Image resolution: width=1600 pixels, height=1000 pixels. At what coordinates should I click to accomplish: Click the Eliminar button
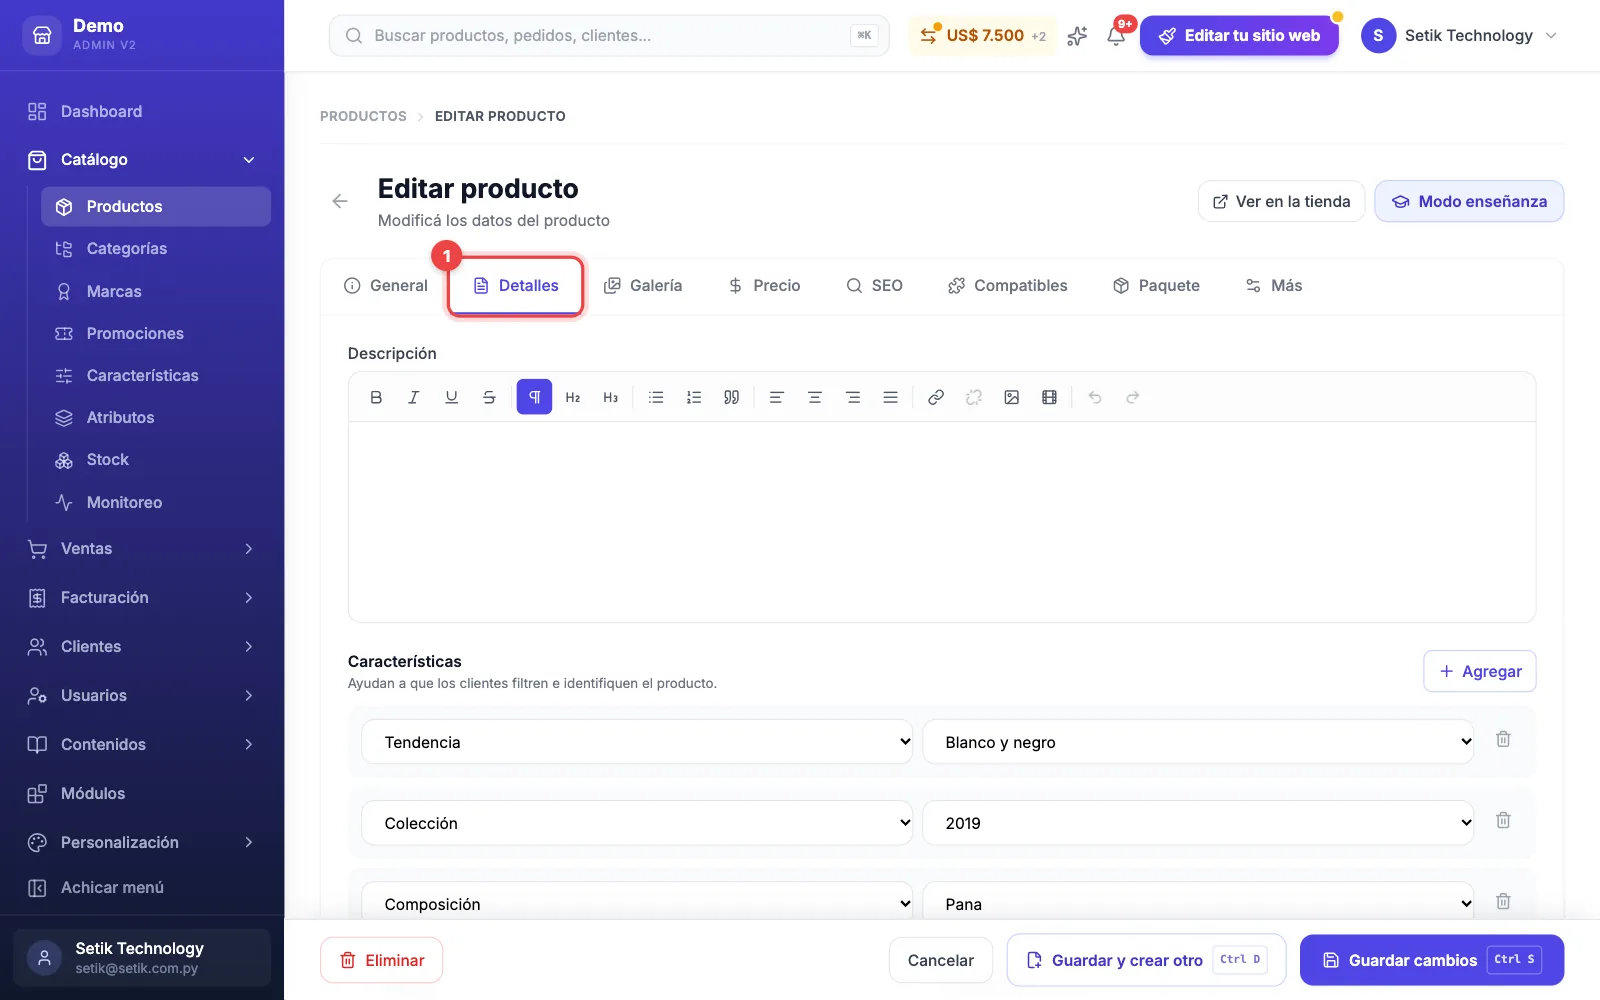point(381,960)
